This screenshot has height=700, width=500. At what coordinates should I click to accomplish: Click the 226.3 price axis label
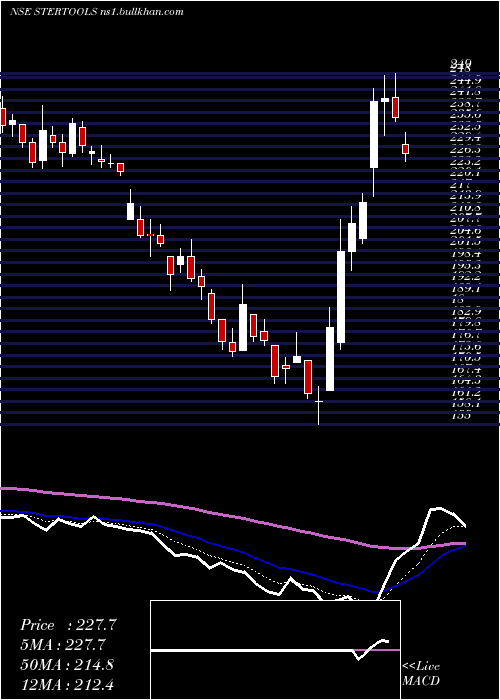(465, 150)
